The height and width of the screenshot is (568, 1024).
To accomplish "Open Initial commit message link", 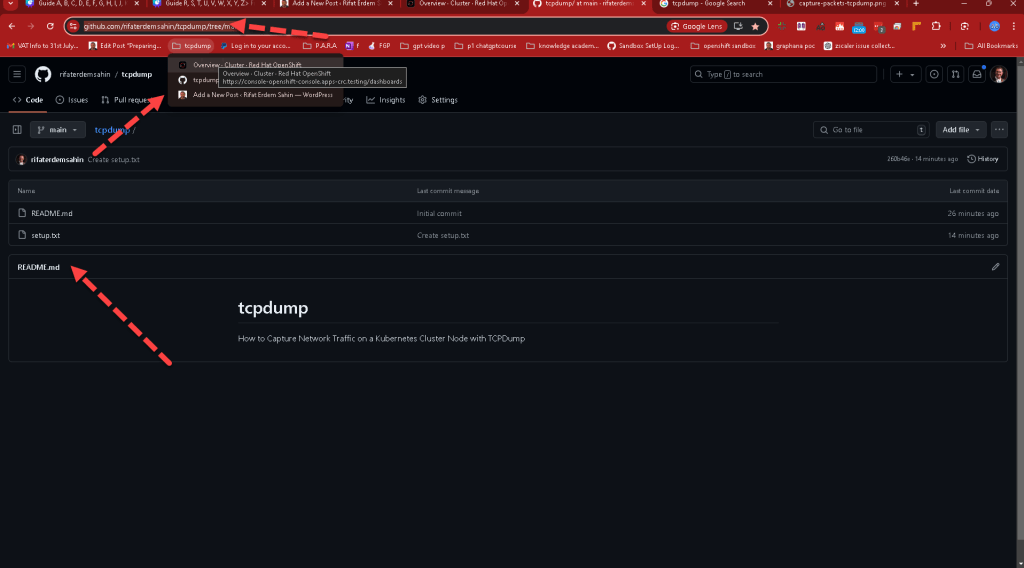I will point(439,213).
